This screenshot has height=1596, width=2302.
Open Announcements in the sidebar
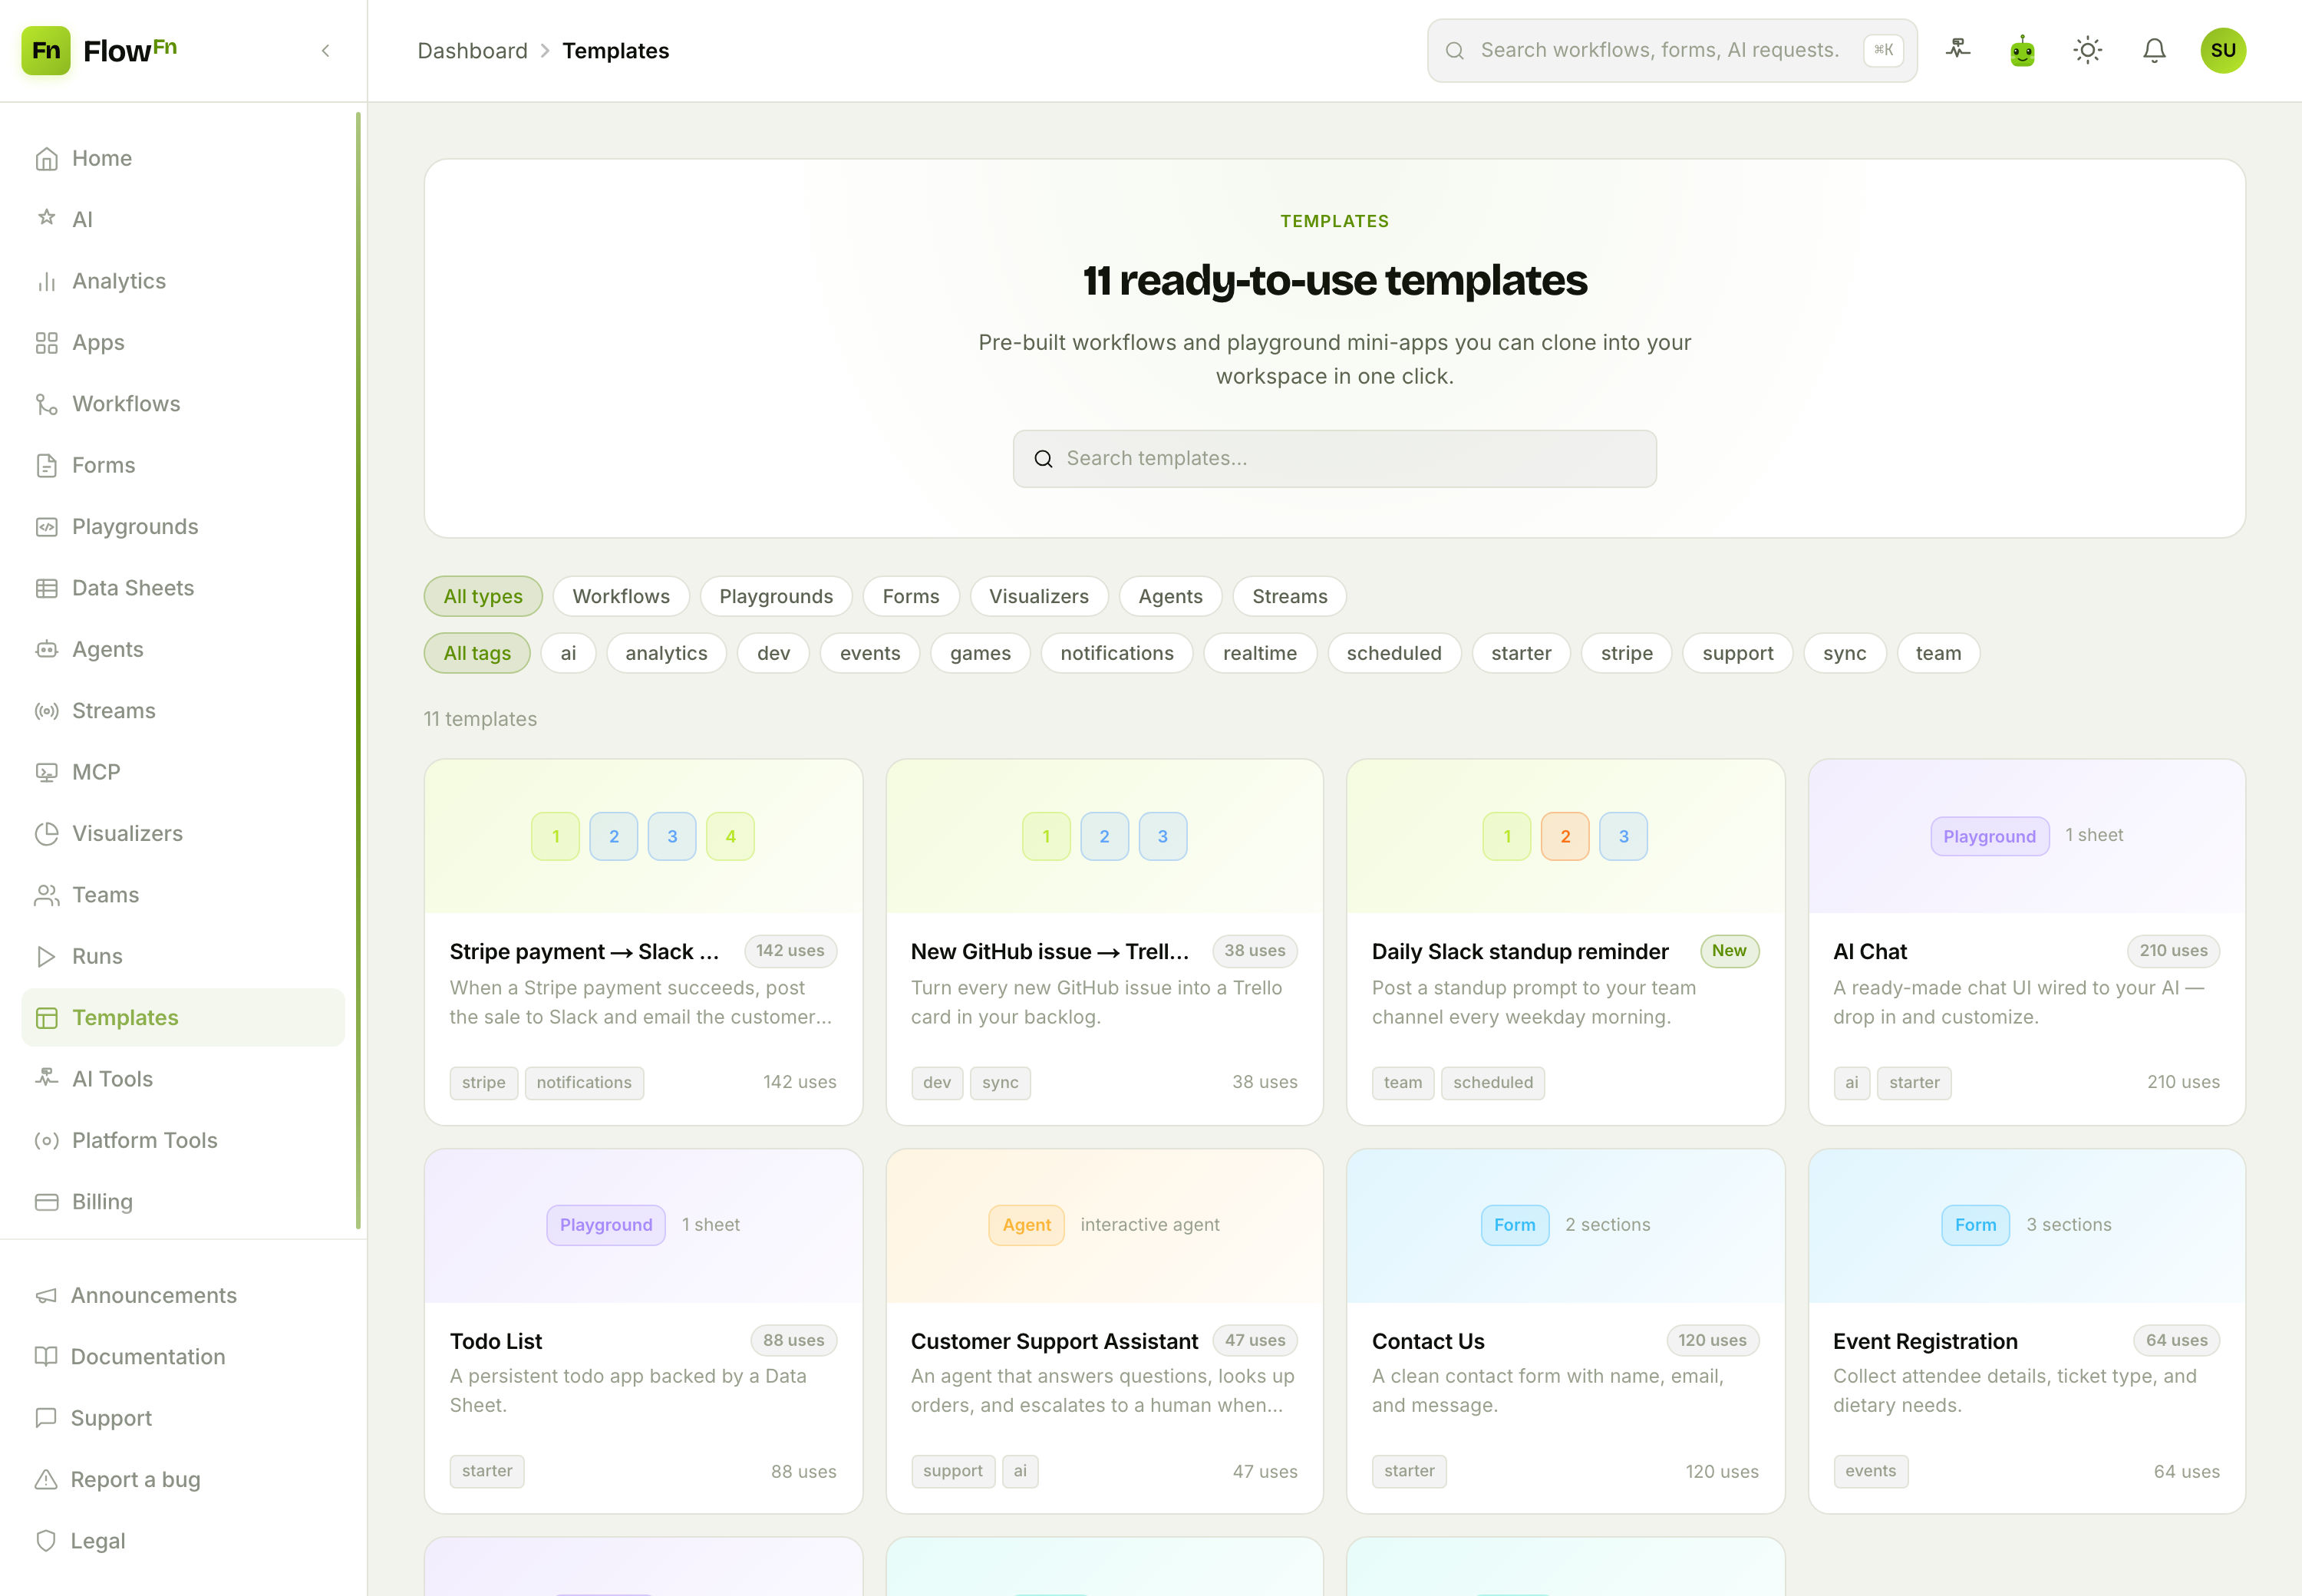point(183,1295)
